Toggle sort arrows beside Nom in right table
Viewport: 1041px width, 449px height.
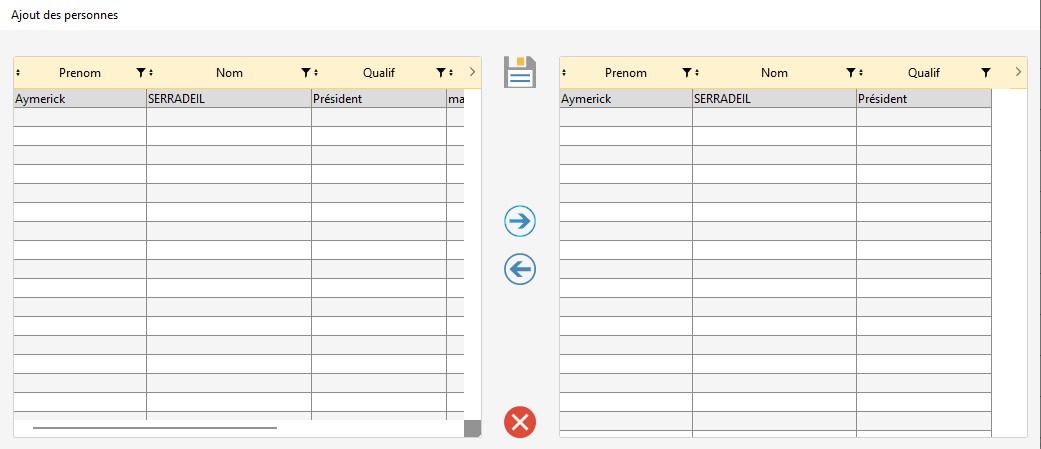point(697,73)
